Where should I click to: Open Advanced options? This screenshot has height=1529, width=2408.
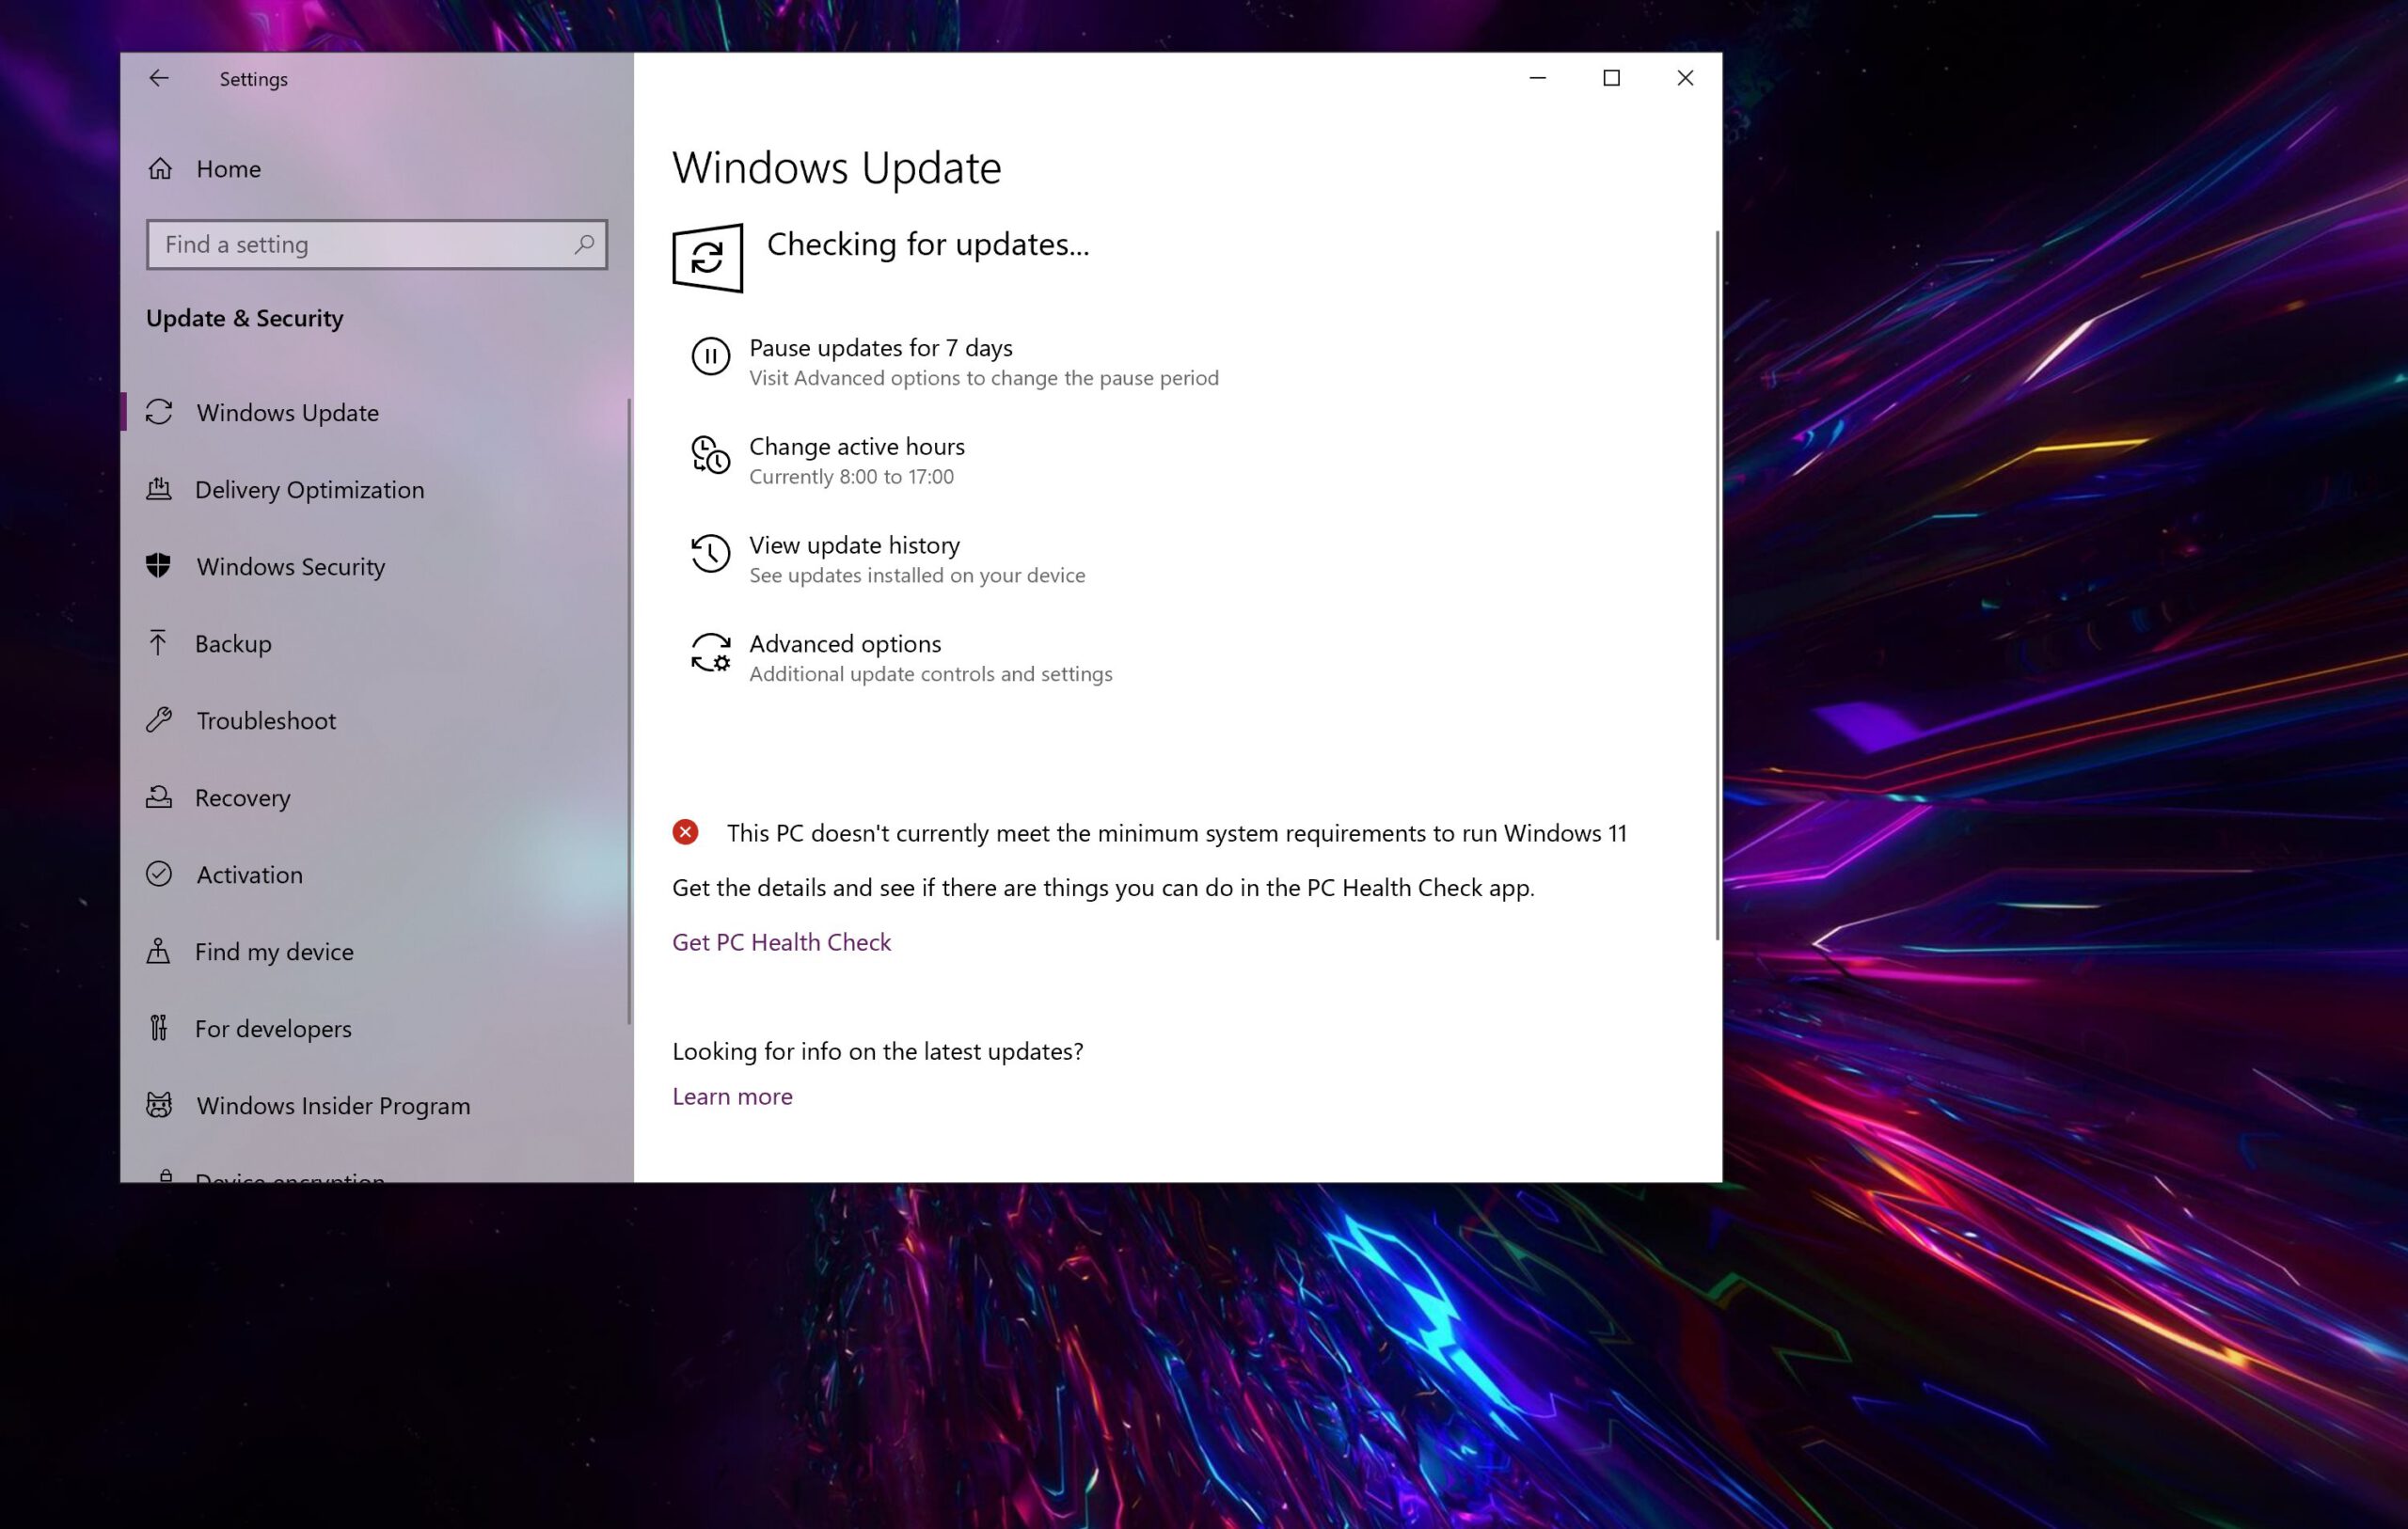coord(902,657)
